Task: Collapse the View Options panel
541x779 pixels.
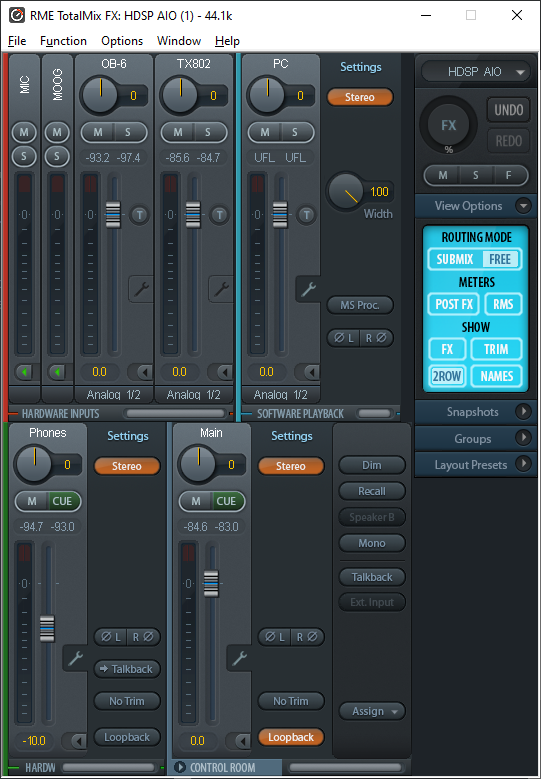Action: [x=523, y=206]
